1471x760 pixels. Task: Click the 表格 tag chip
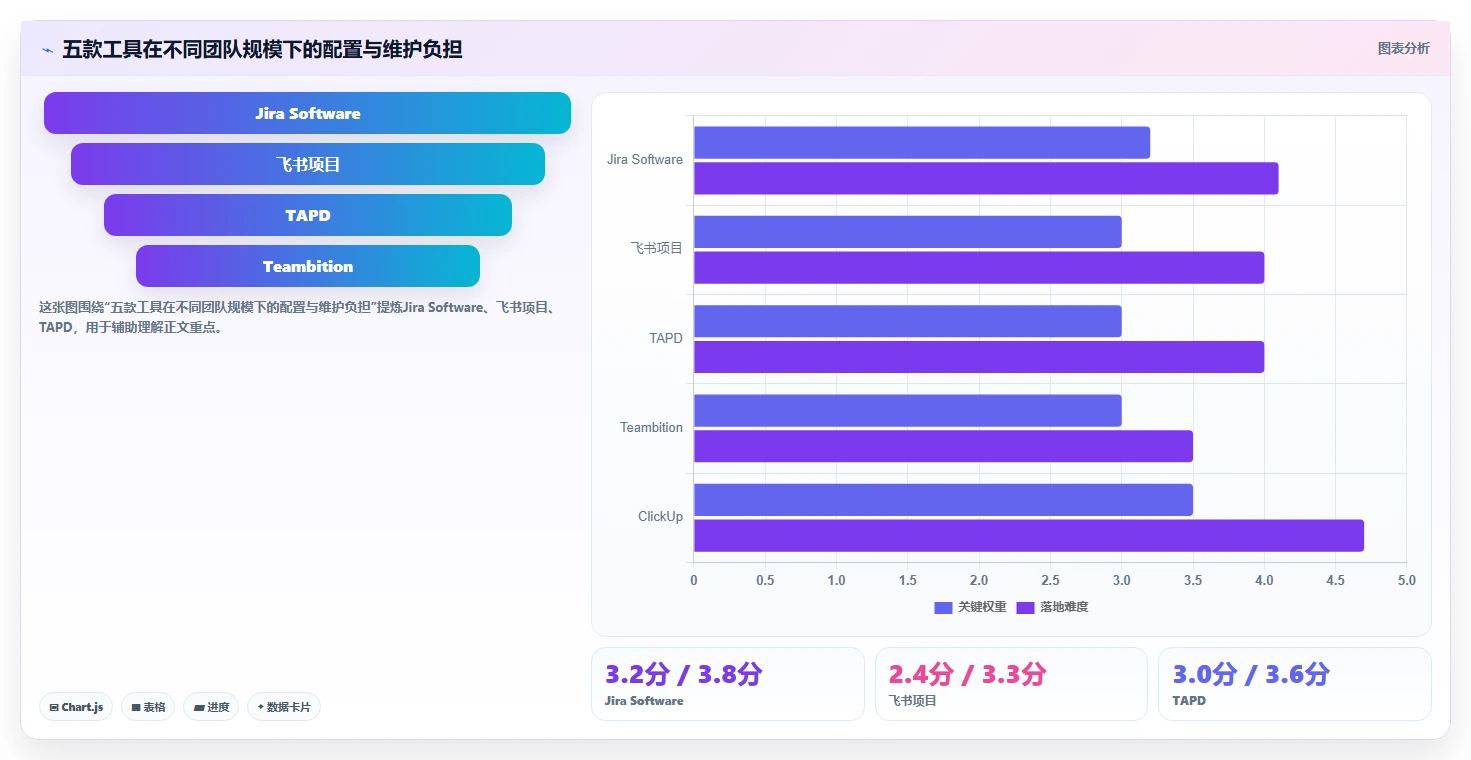[x=148, y=707]
